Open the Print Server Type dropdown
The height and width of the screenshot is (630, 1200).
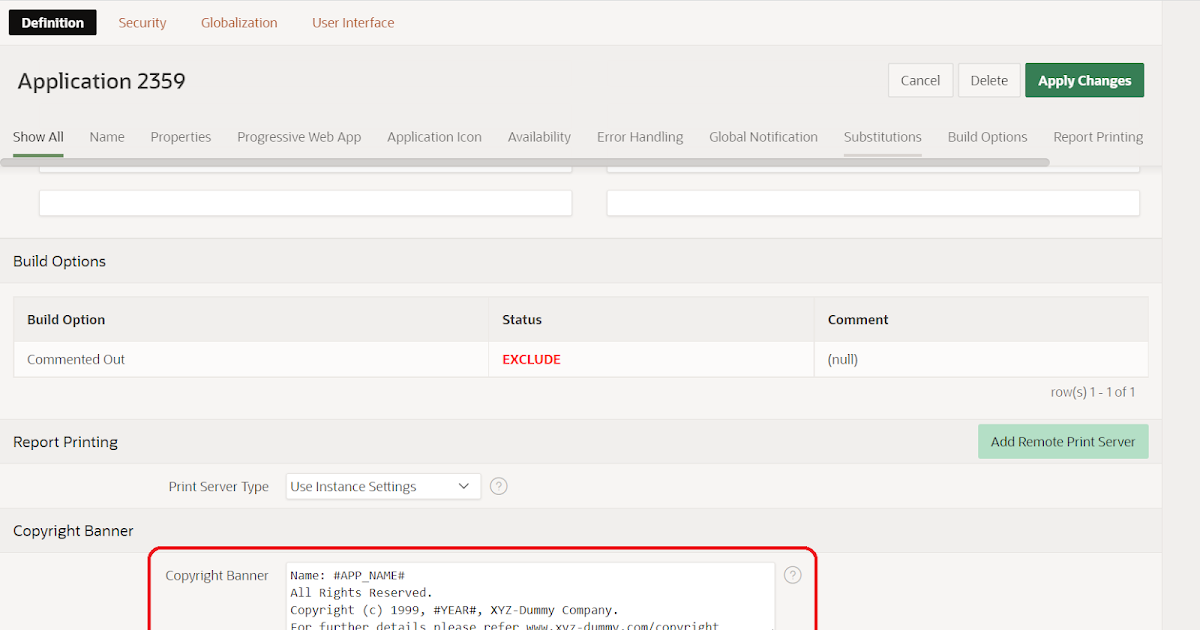[x=383, y=486]
